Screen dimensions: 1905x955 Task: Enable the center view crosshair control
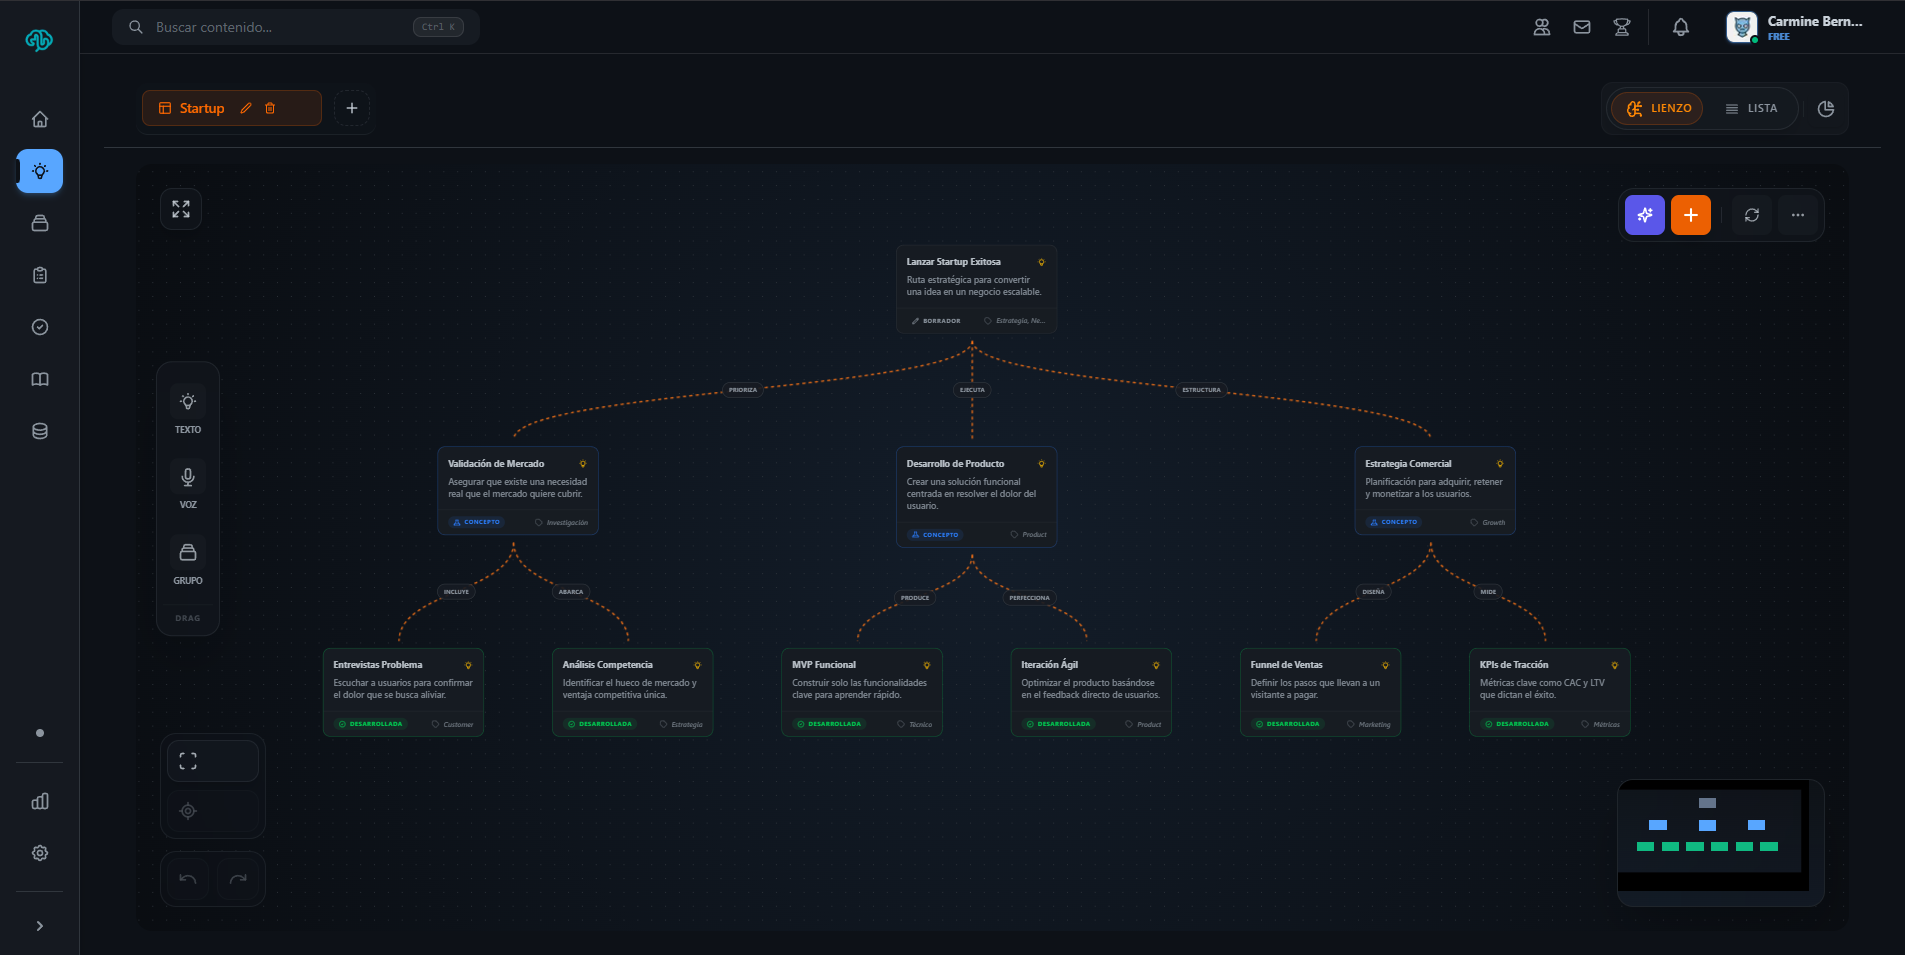(x=188, y=811)
